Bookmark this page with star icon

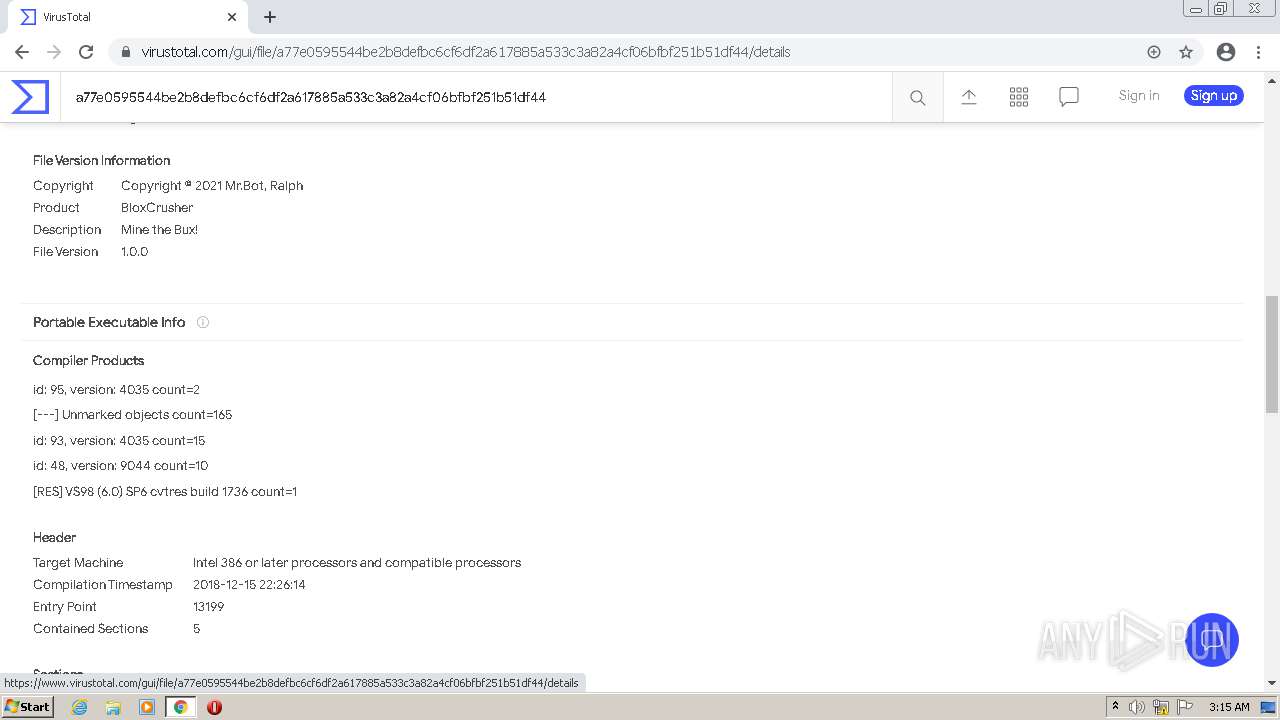click(1186, 52)
